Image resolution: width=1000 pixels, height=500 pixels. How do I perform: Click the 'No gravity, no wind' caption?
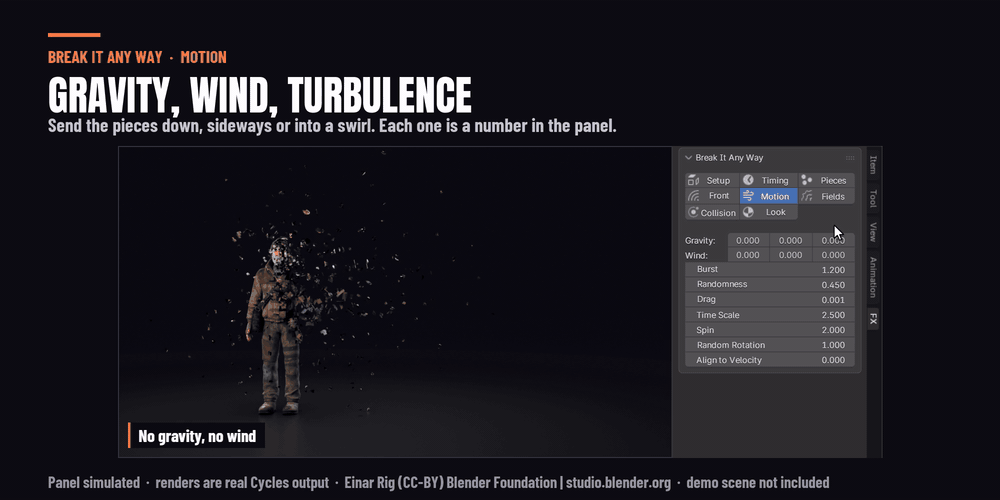pos(196,437)
